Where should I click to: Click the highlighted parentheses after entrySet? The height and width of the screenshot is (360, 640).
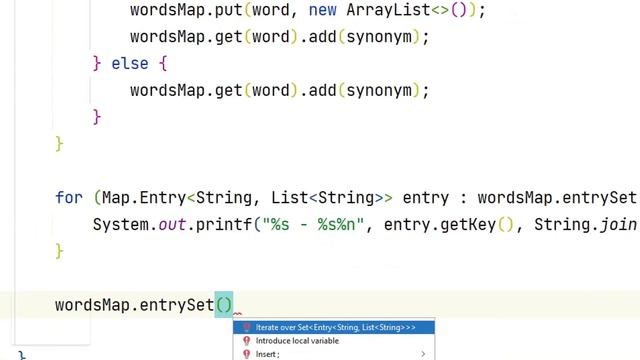click(224, 305)
